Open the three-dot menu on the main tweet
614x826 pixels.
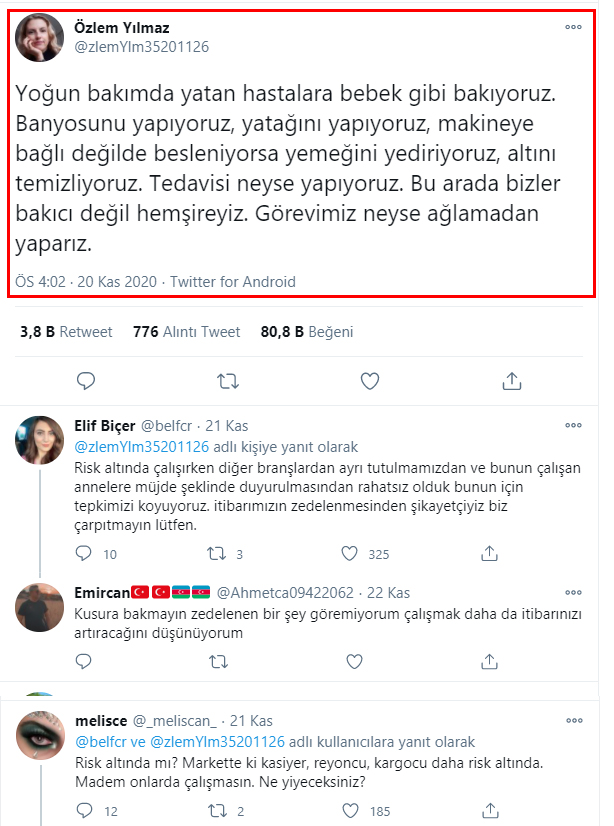[573, 28]
